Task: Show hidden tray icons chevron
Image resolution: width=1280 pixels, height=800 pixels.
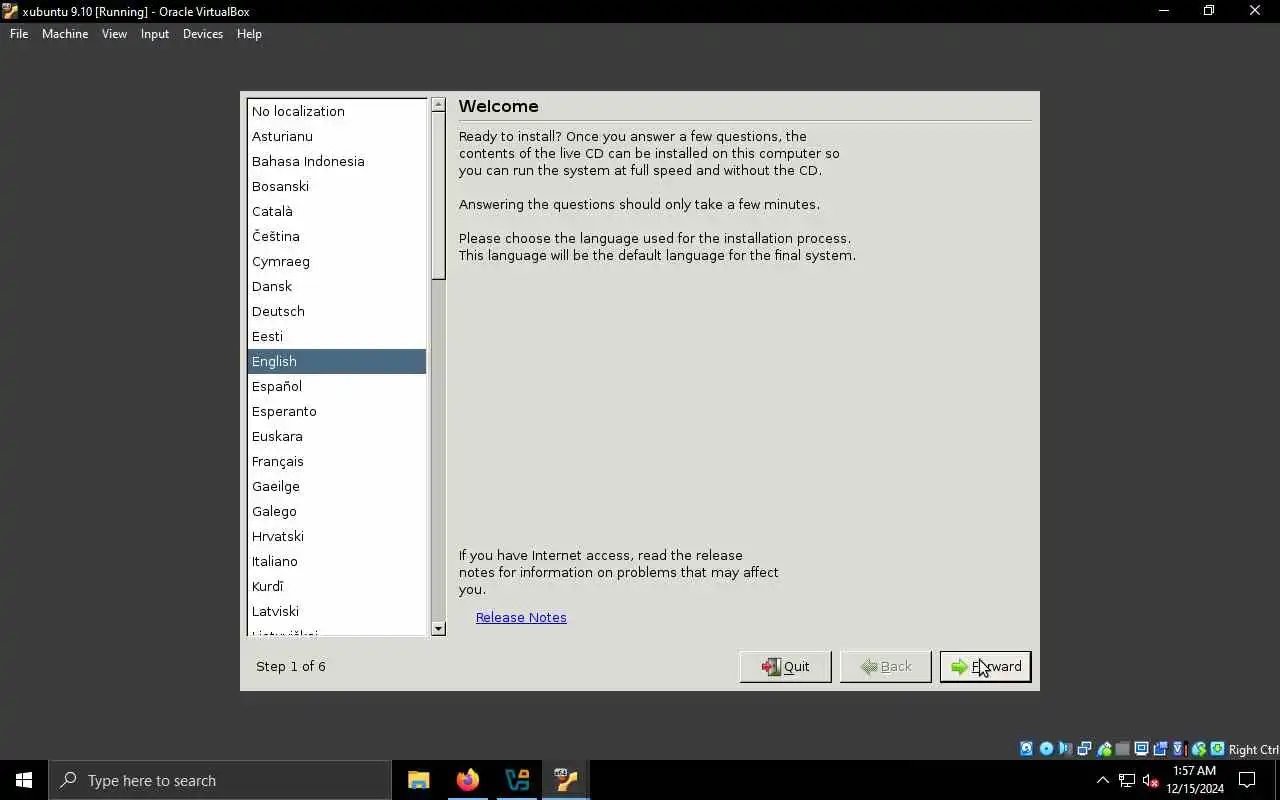Action: [x=1103, y=780]
